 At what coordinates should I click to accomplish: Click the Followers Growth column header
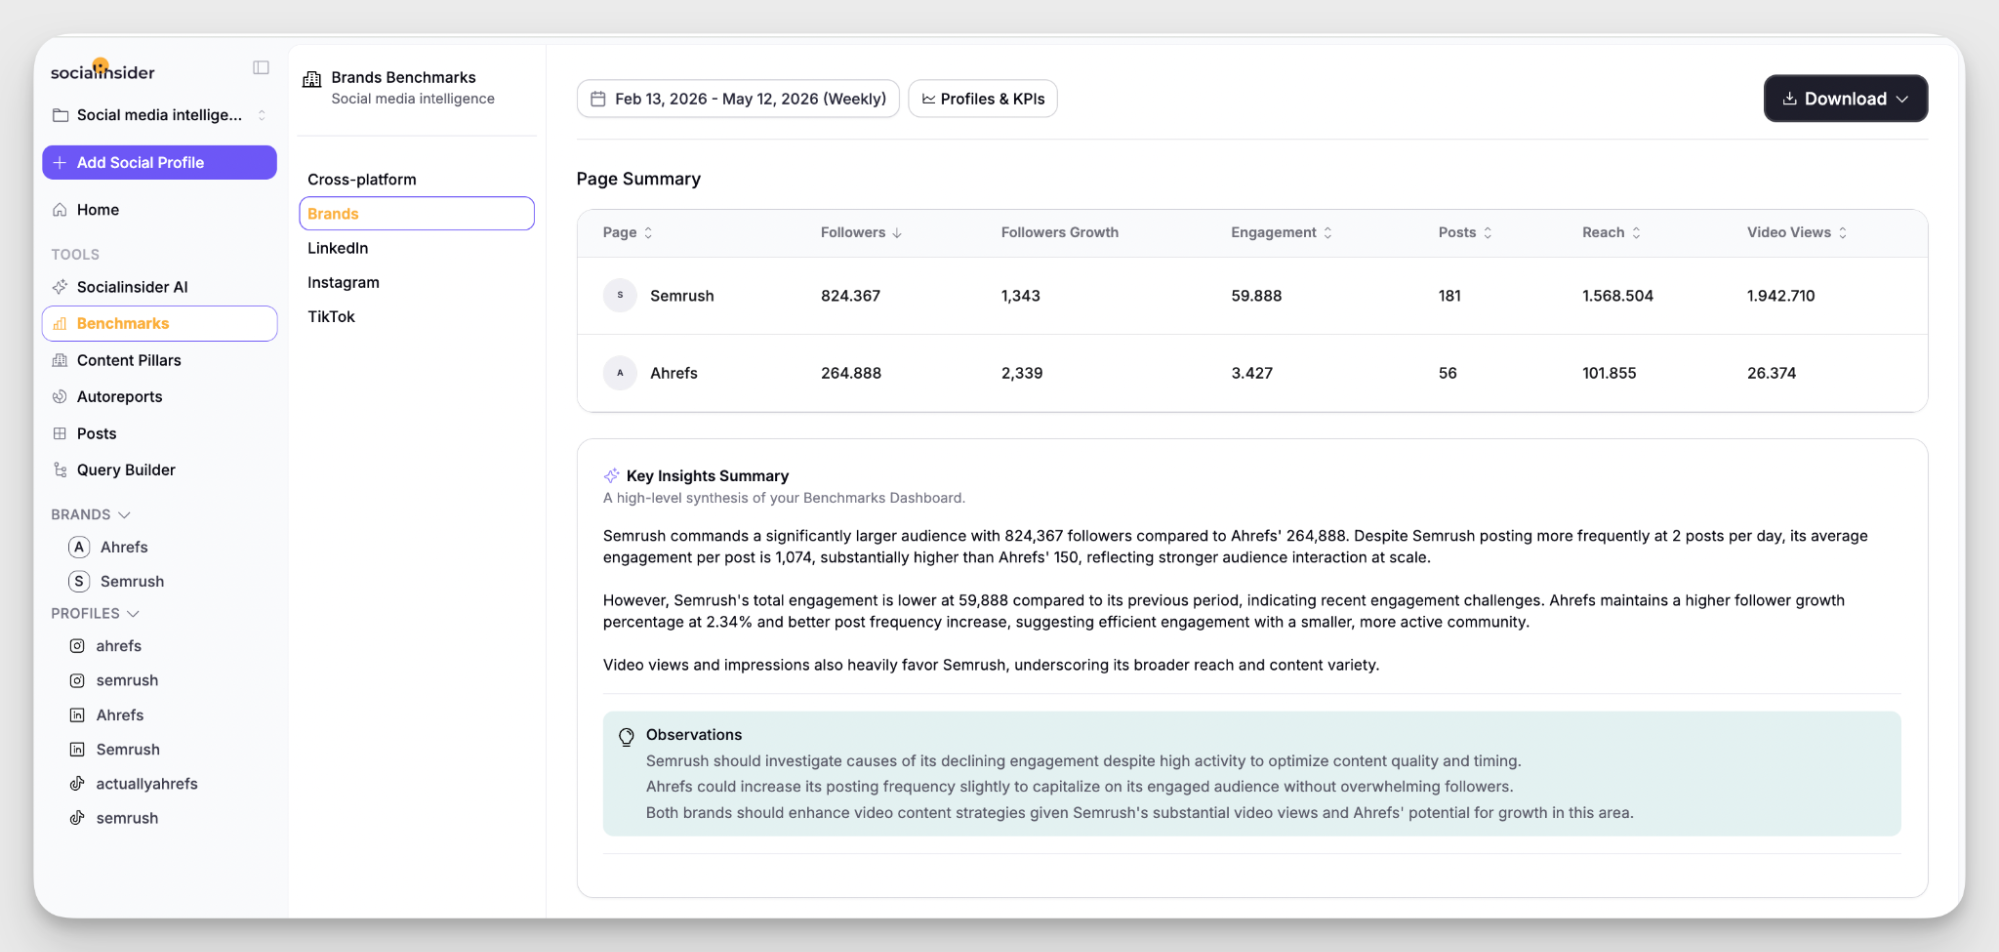1059,233
